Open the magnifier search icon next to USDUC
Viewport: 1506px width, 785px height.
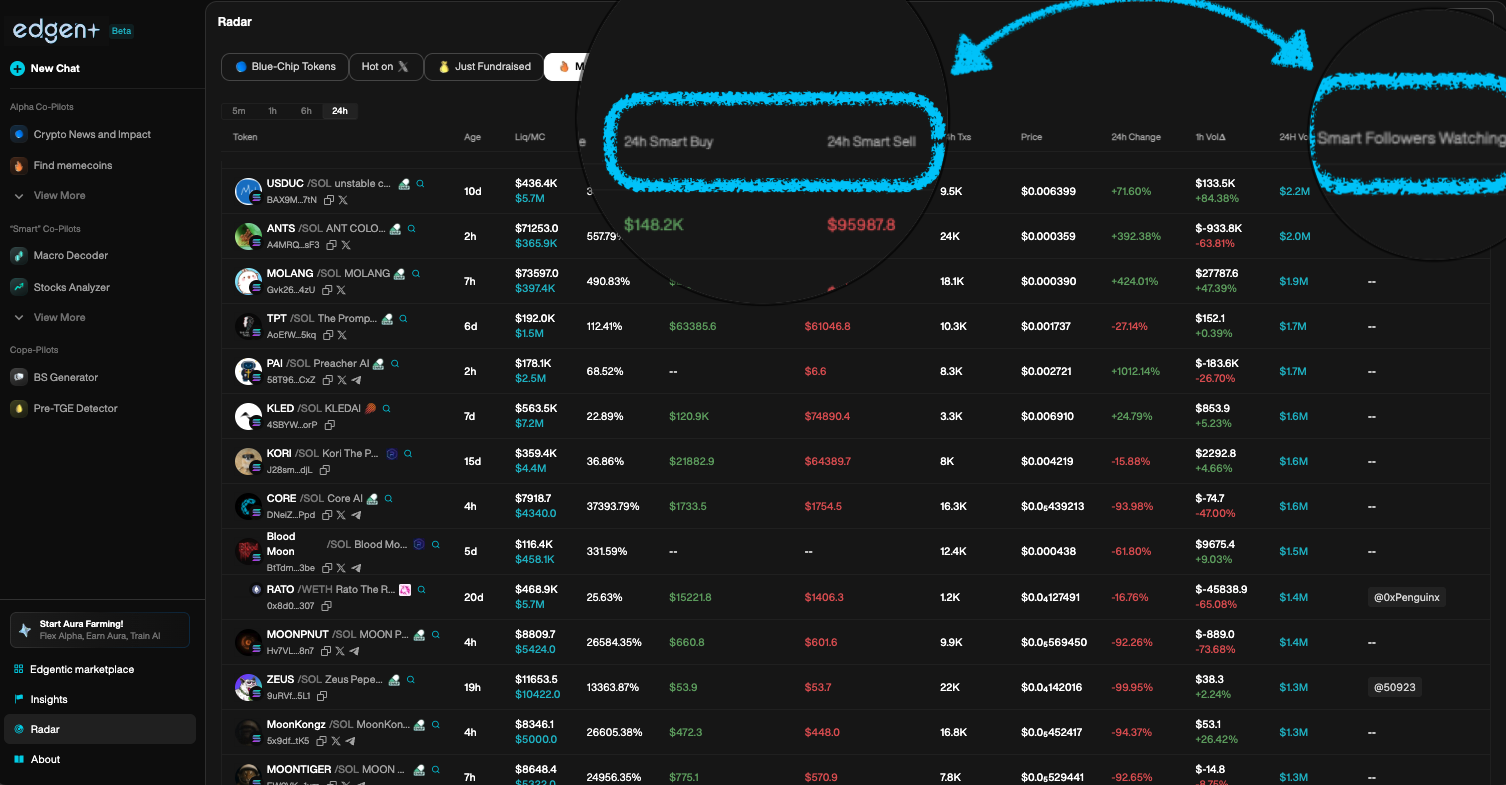(x=420, y=183)
